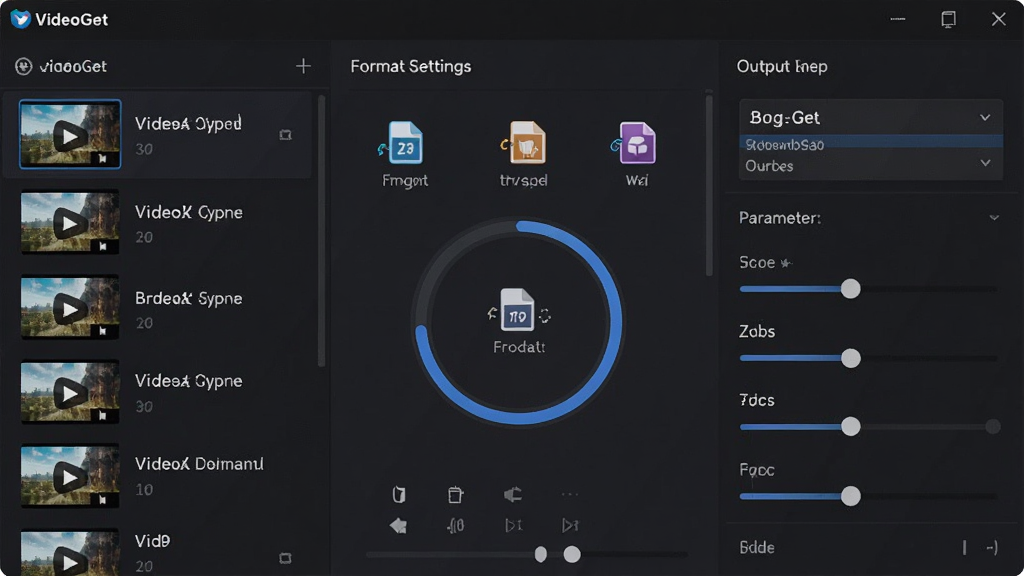Maximize the VideoGet window
This screenshot has height=576, width=1024.
point(948,20)
